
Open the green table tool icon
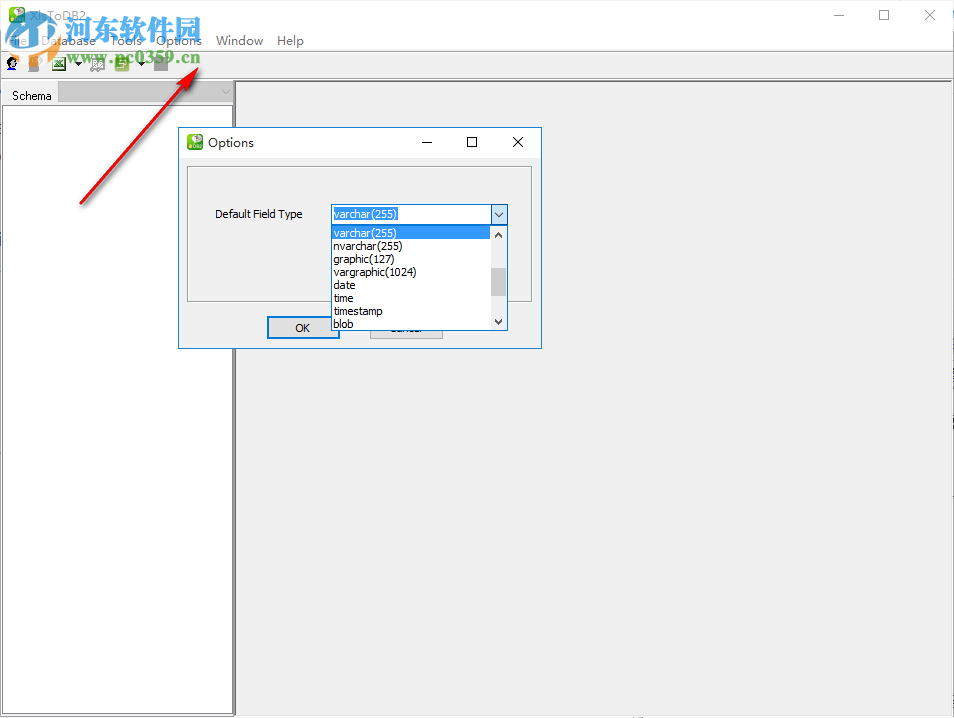tap(121, 63)
